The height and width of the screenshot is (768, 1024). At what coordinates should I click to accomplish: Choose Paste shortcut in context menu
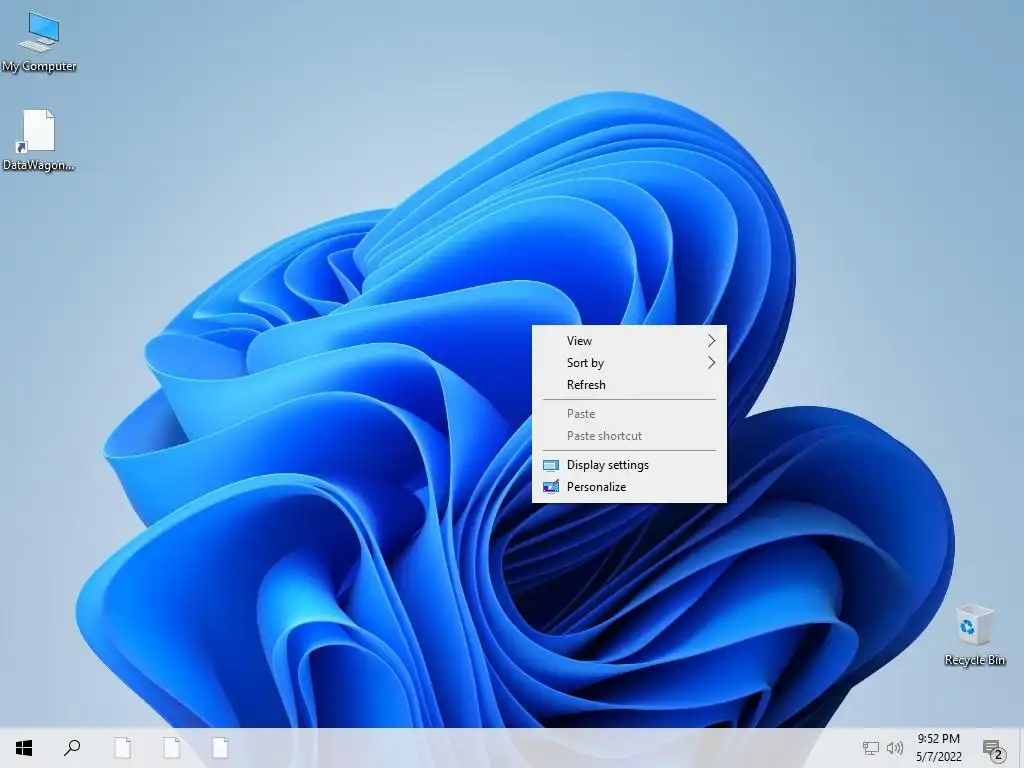[629, 436]
